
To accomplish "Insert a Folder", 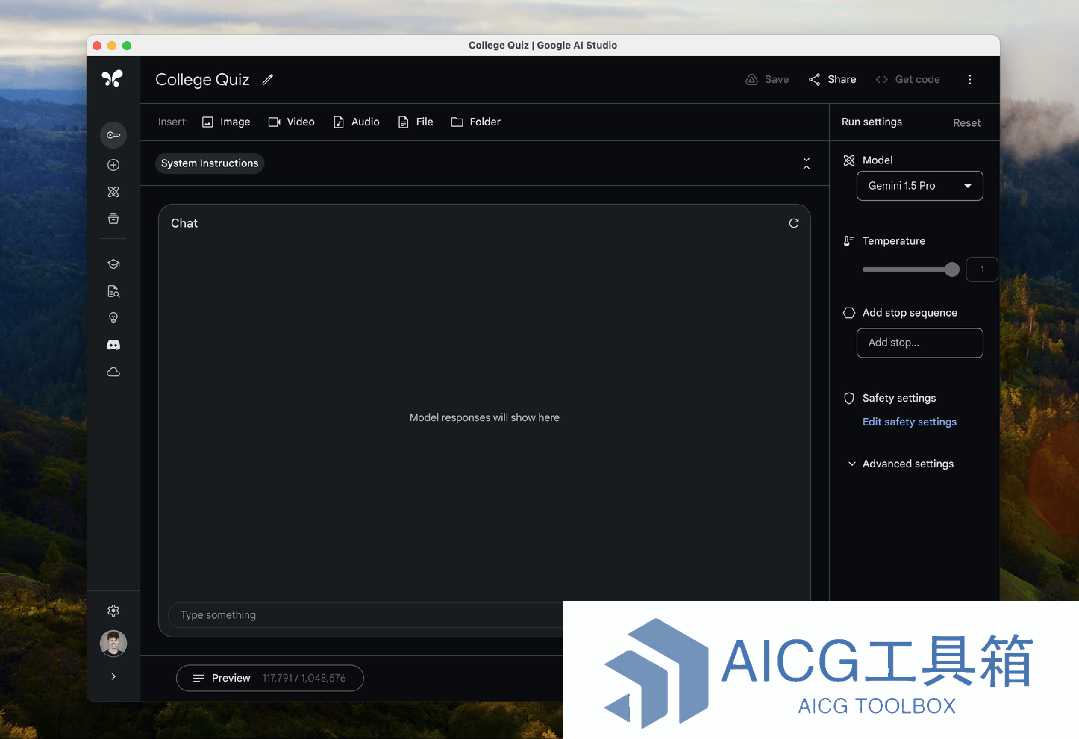I will pyautogui.click(x=476, y=122).
